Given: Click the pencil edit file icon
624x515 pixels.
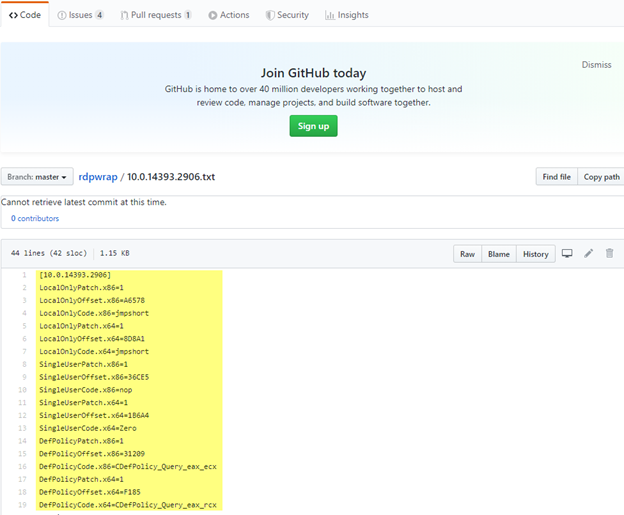Looking at the screenshot, I should tap(589, 253).
